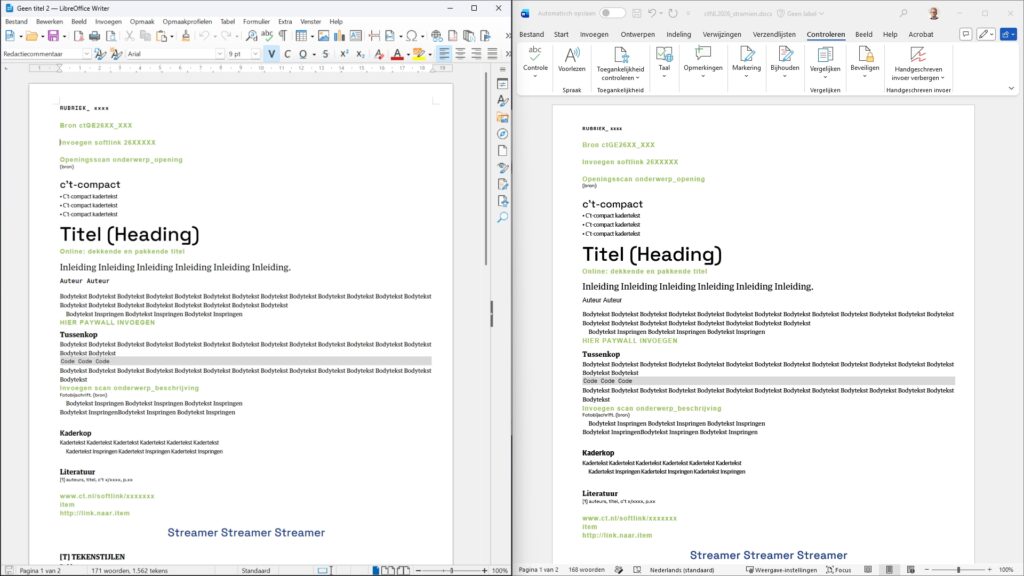1024x576 pixels.
Task: Clear direct formatting in LibreOffice toolbar
Action: 379,54
